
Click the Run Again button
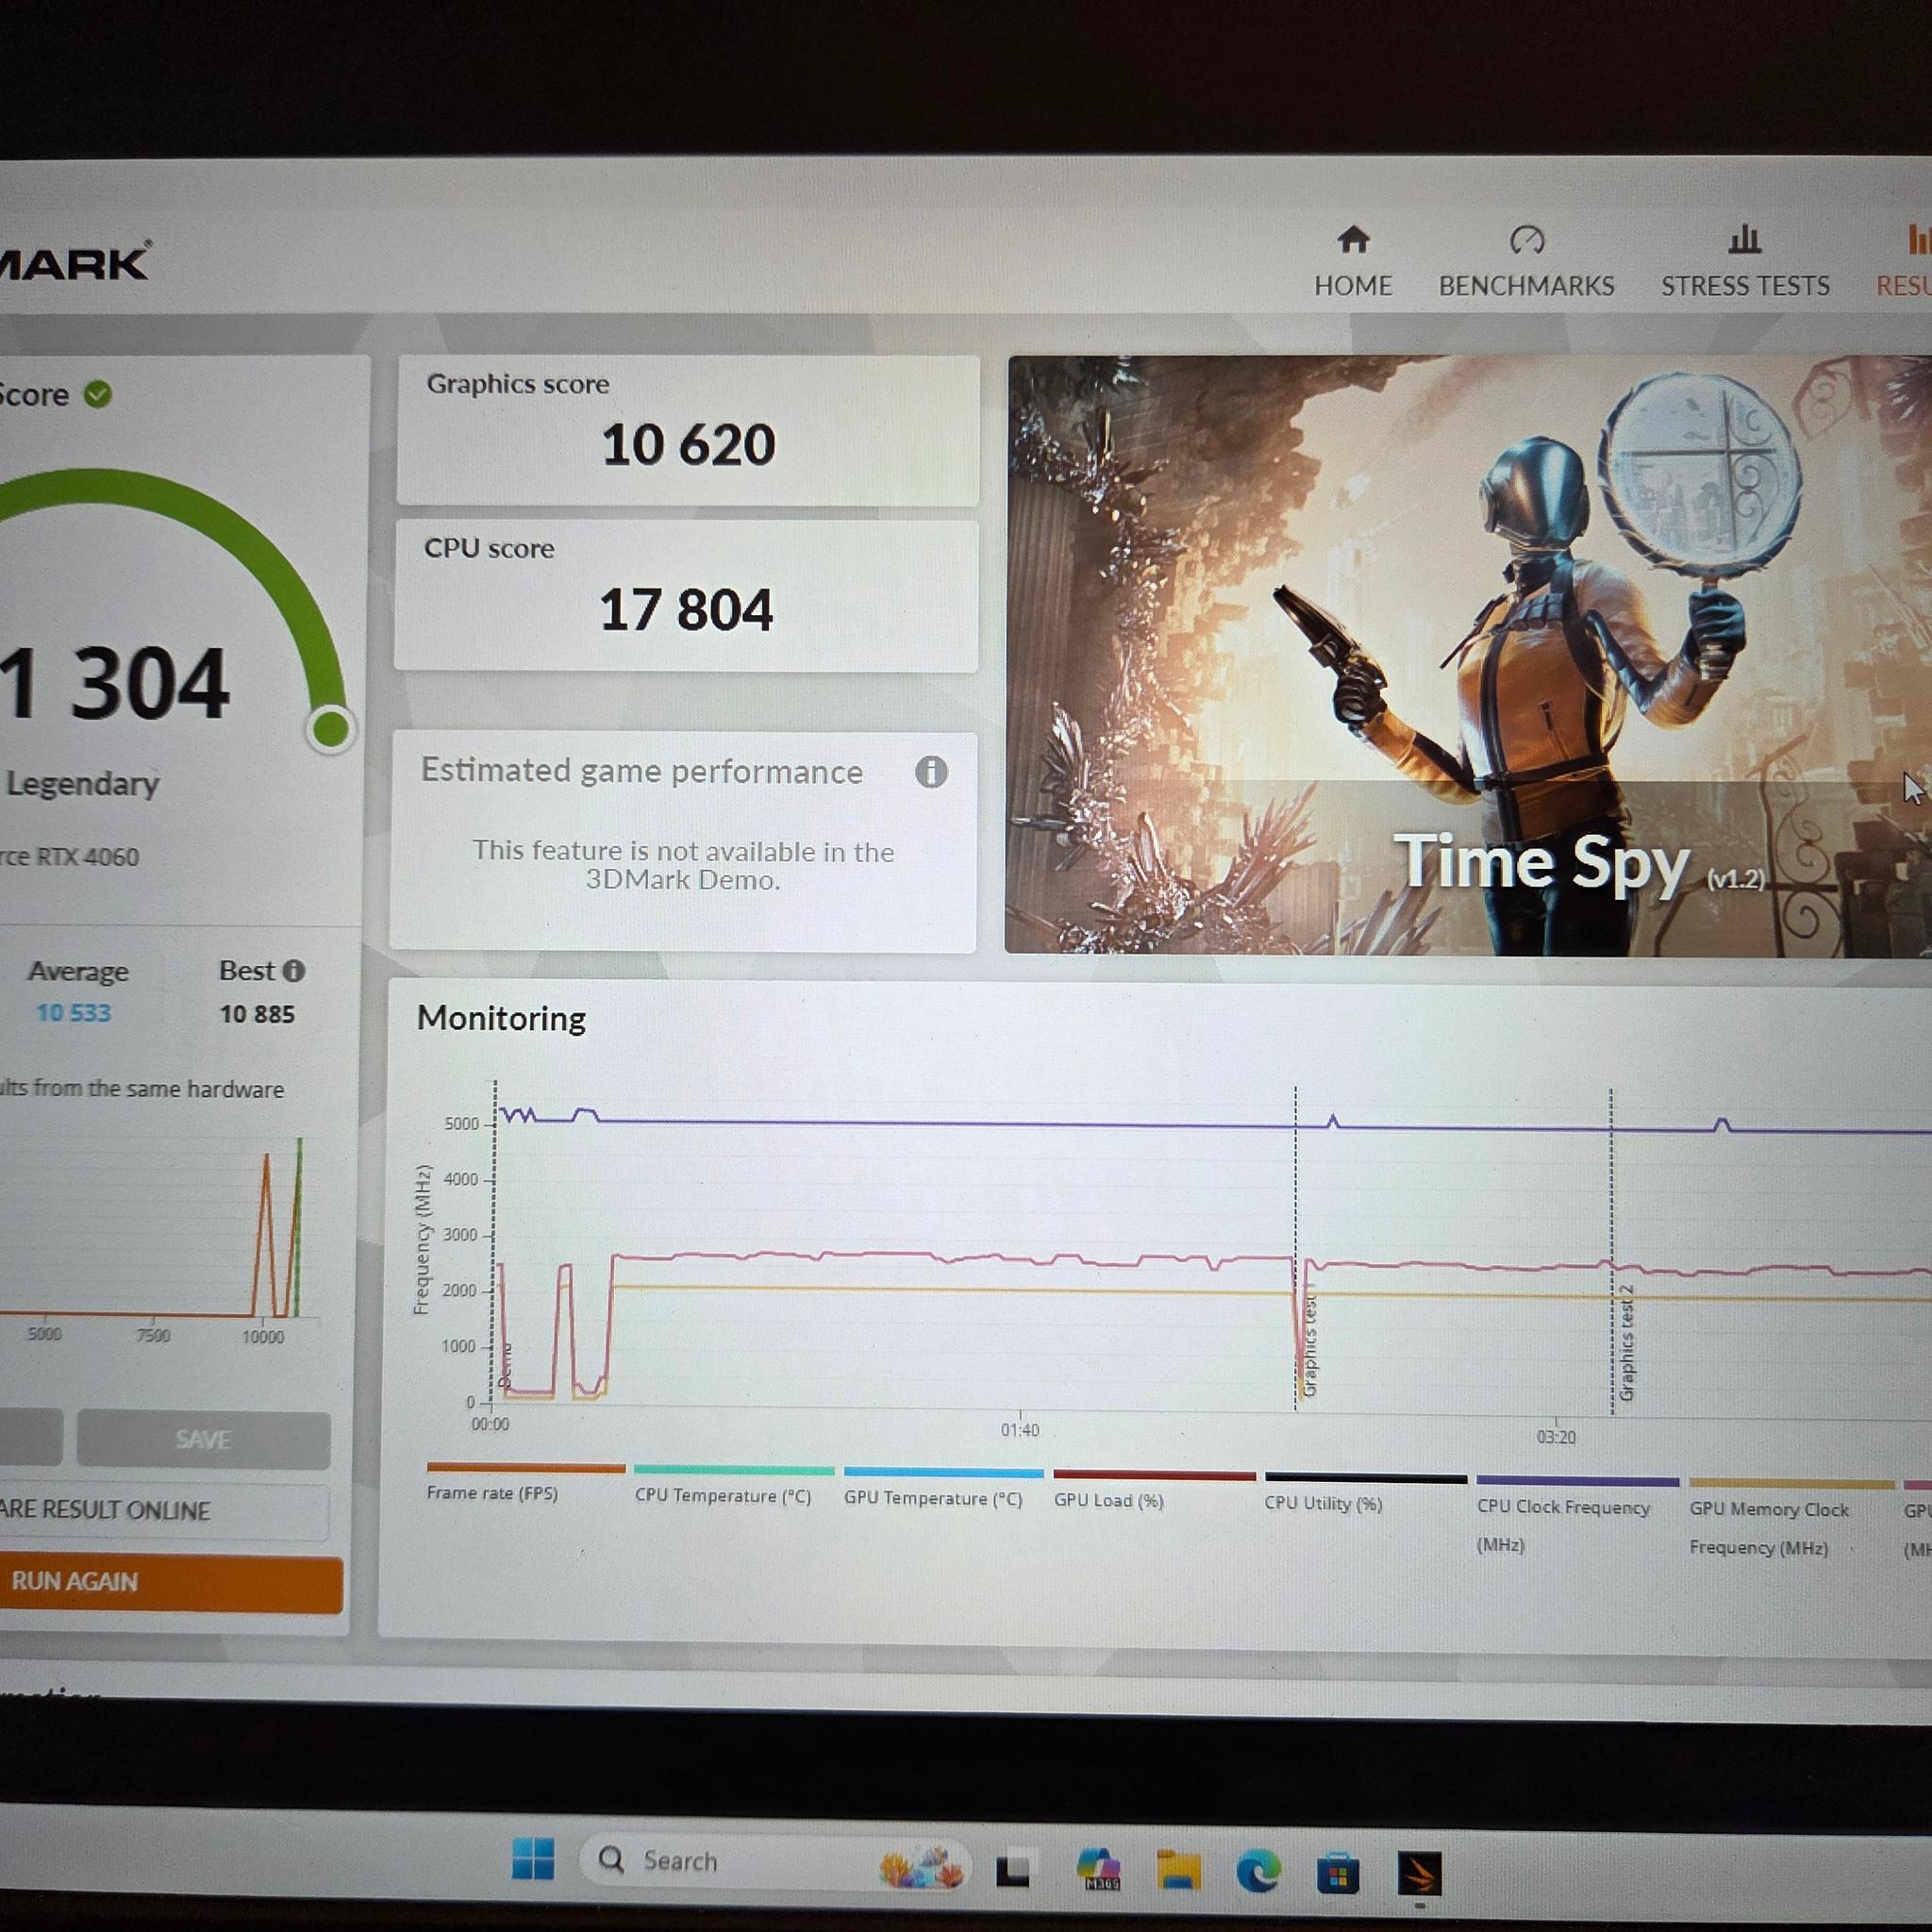[x=170, y=1581]
